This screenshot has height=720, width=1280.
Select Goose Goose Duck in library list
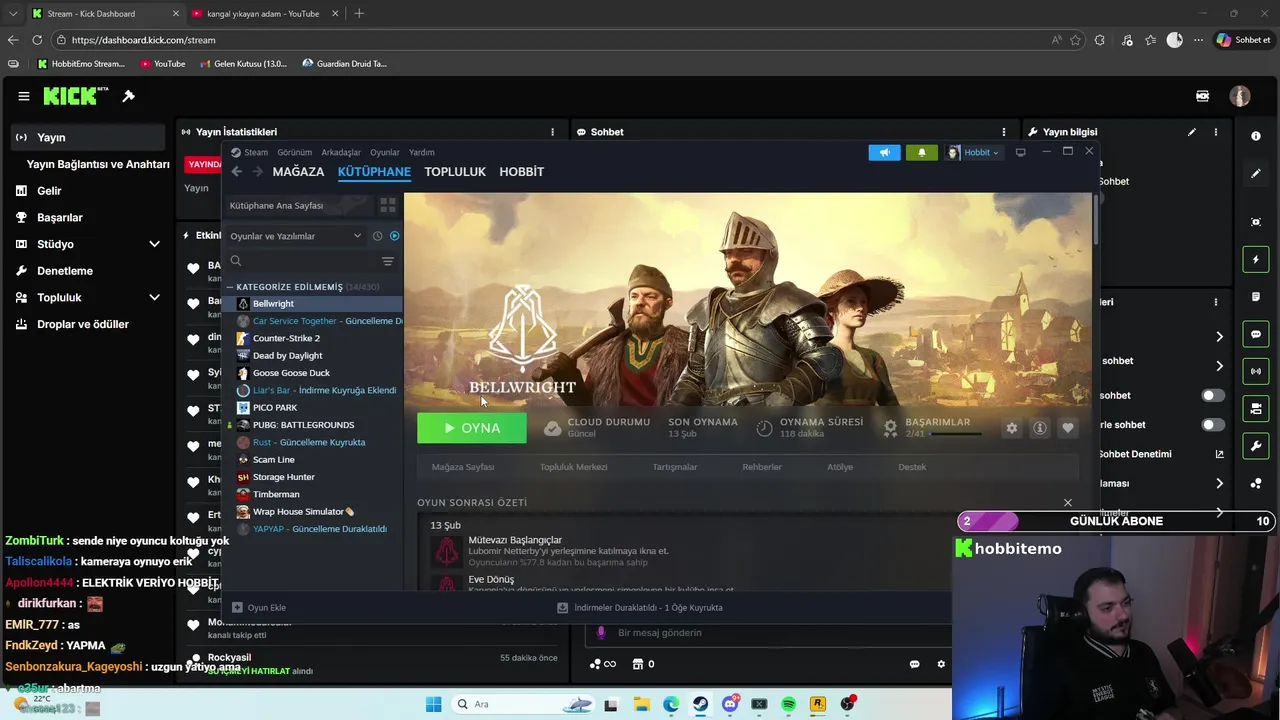pyautogui.click(x=291, y=373)
